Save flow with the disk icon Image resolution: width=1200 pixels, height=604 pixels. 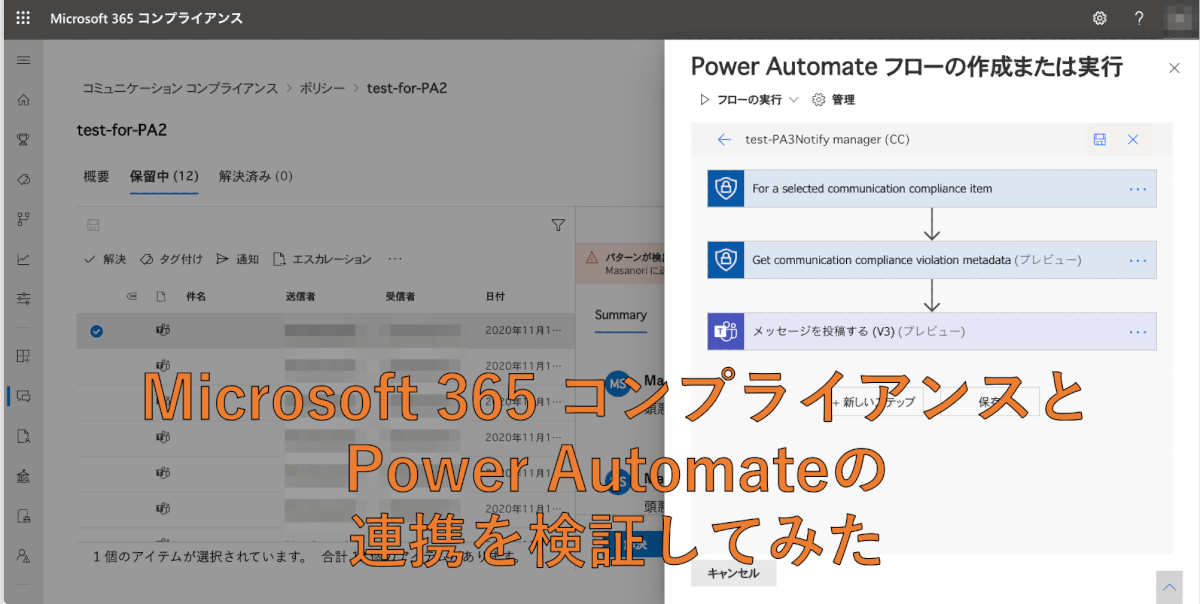pyautogui.click(x=1100, y=140)
